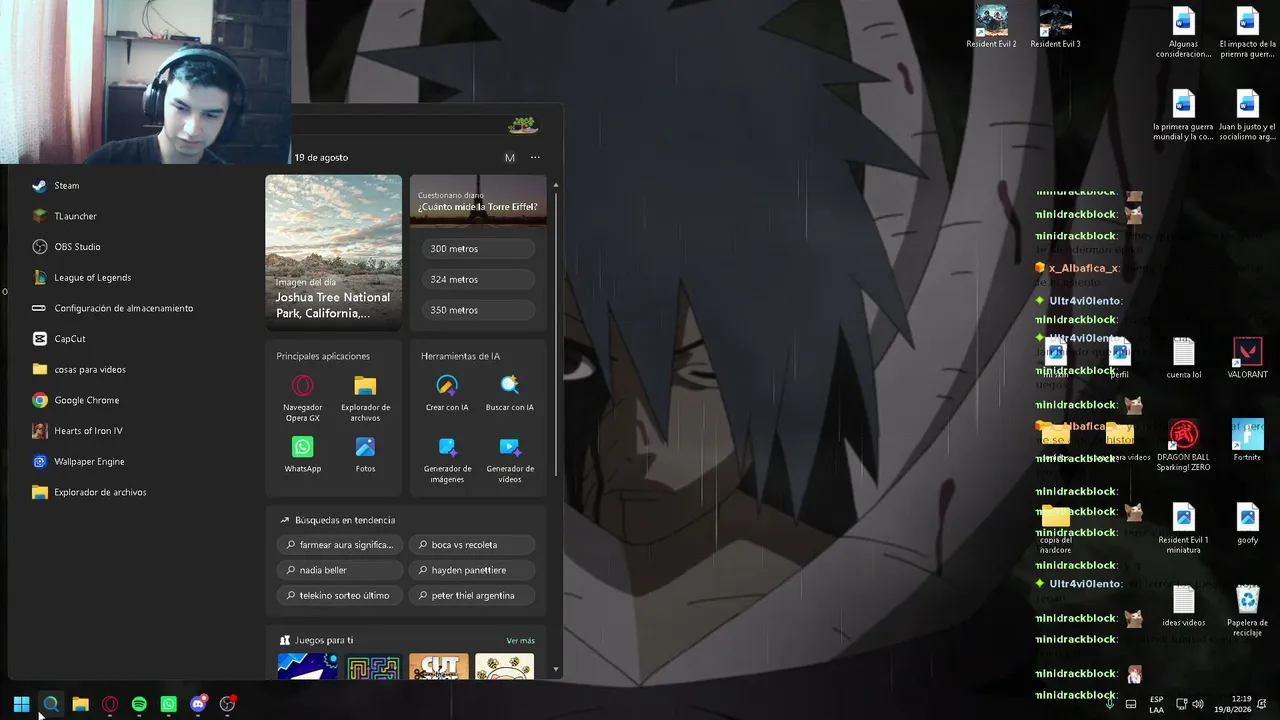This screenshot has height=720, width=1280.
Task: Click the ESP LAA keyboard language indicator
Action: [1156, 704]
